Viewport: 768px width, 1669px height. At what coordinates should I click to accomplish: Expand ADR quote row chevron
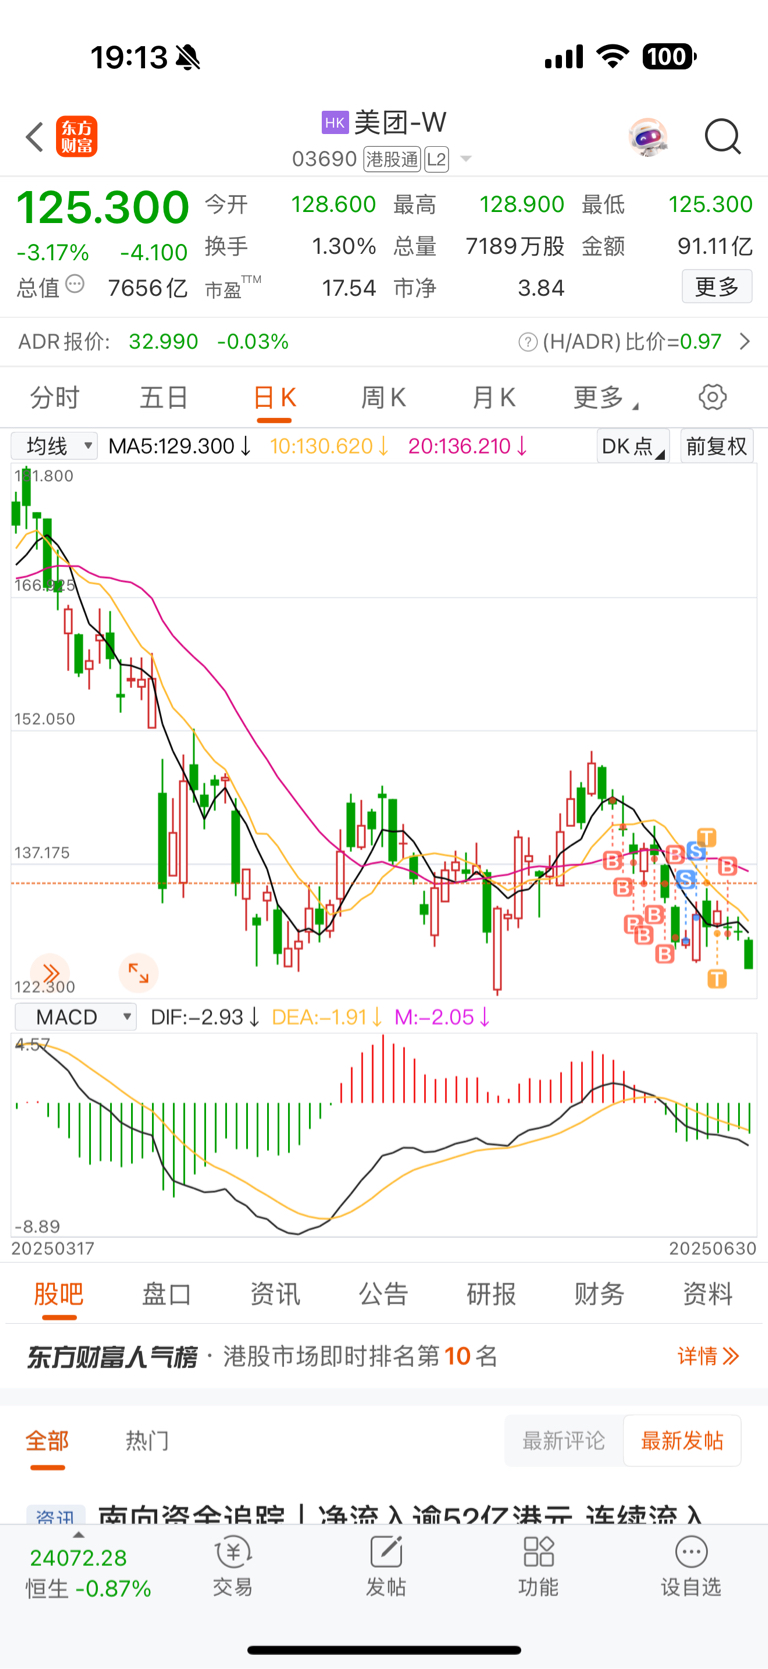(745, 342)
